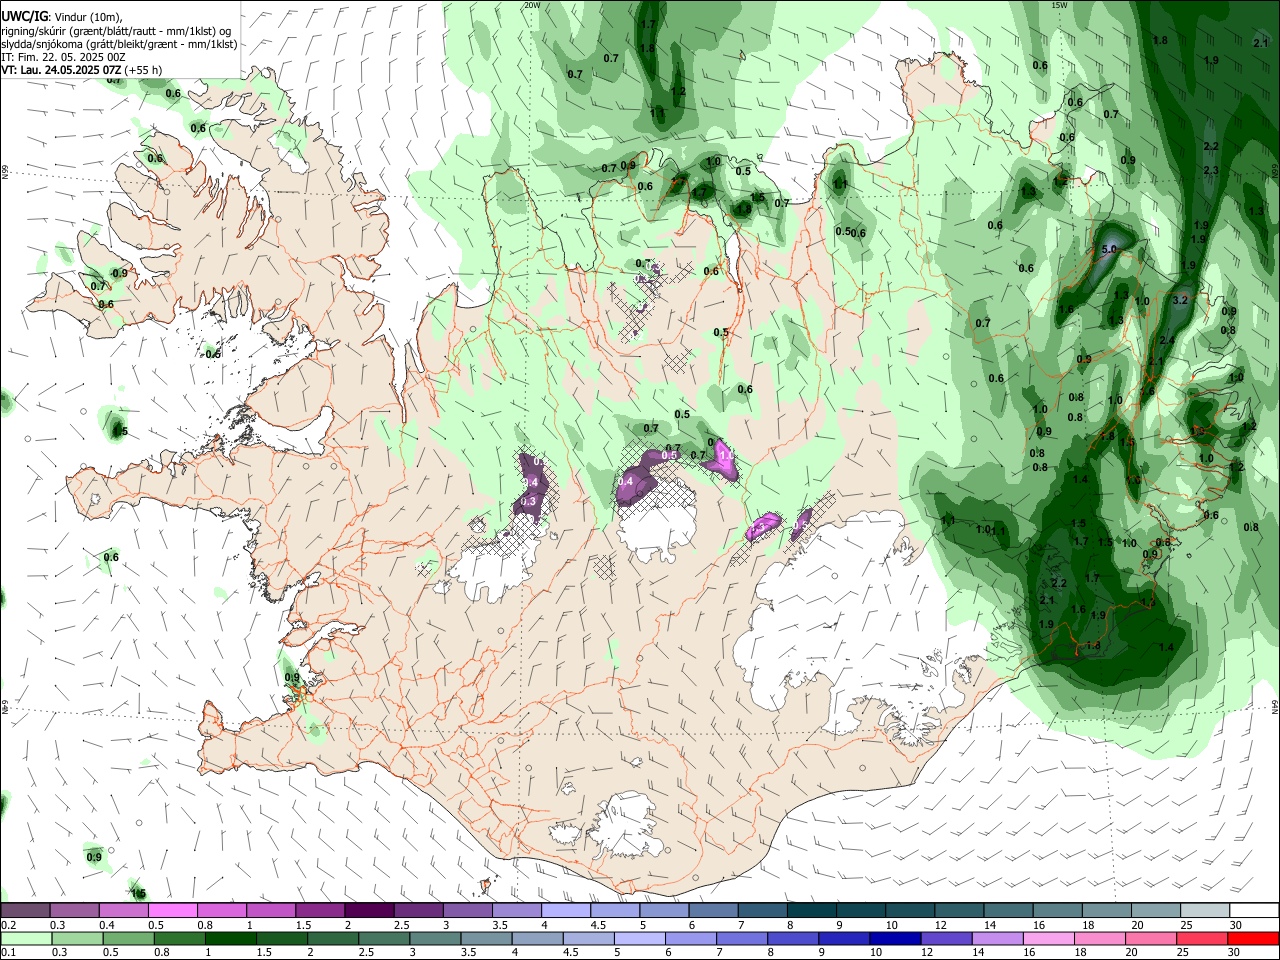Select the dark teal 8 snow swatch
Viewport: 1280px width, 960px height.
(812, 910)
